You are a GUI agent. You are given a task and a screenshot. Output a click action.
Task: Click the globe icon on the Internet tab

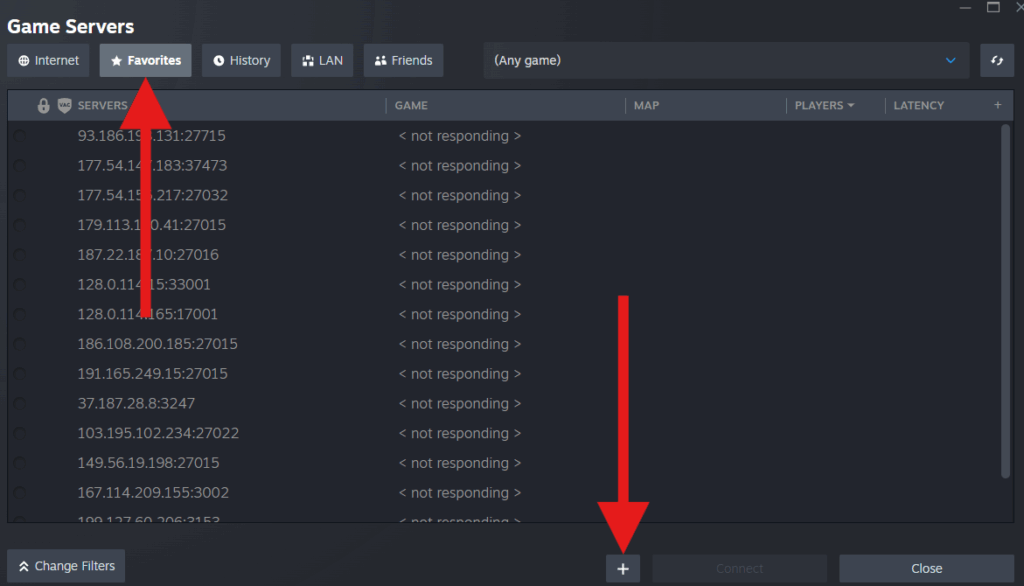click(x=22, y=60)
